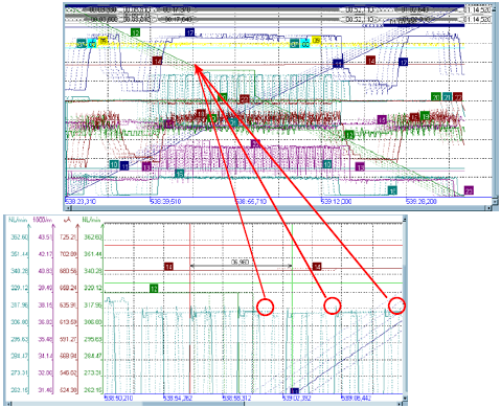This screenshot has height=407, width=500.
Task: Click the navy 11 tag on upper chart's red line
Action: click(338, 63)
